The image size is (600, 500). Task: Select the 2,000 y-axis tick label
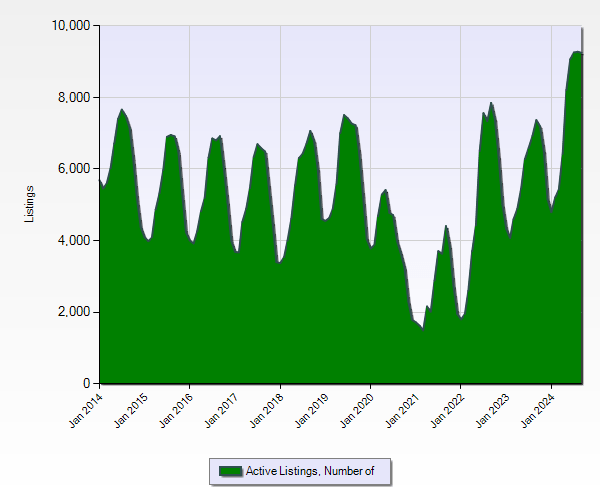[73, 312]
